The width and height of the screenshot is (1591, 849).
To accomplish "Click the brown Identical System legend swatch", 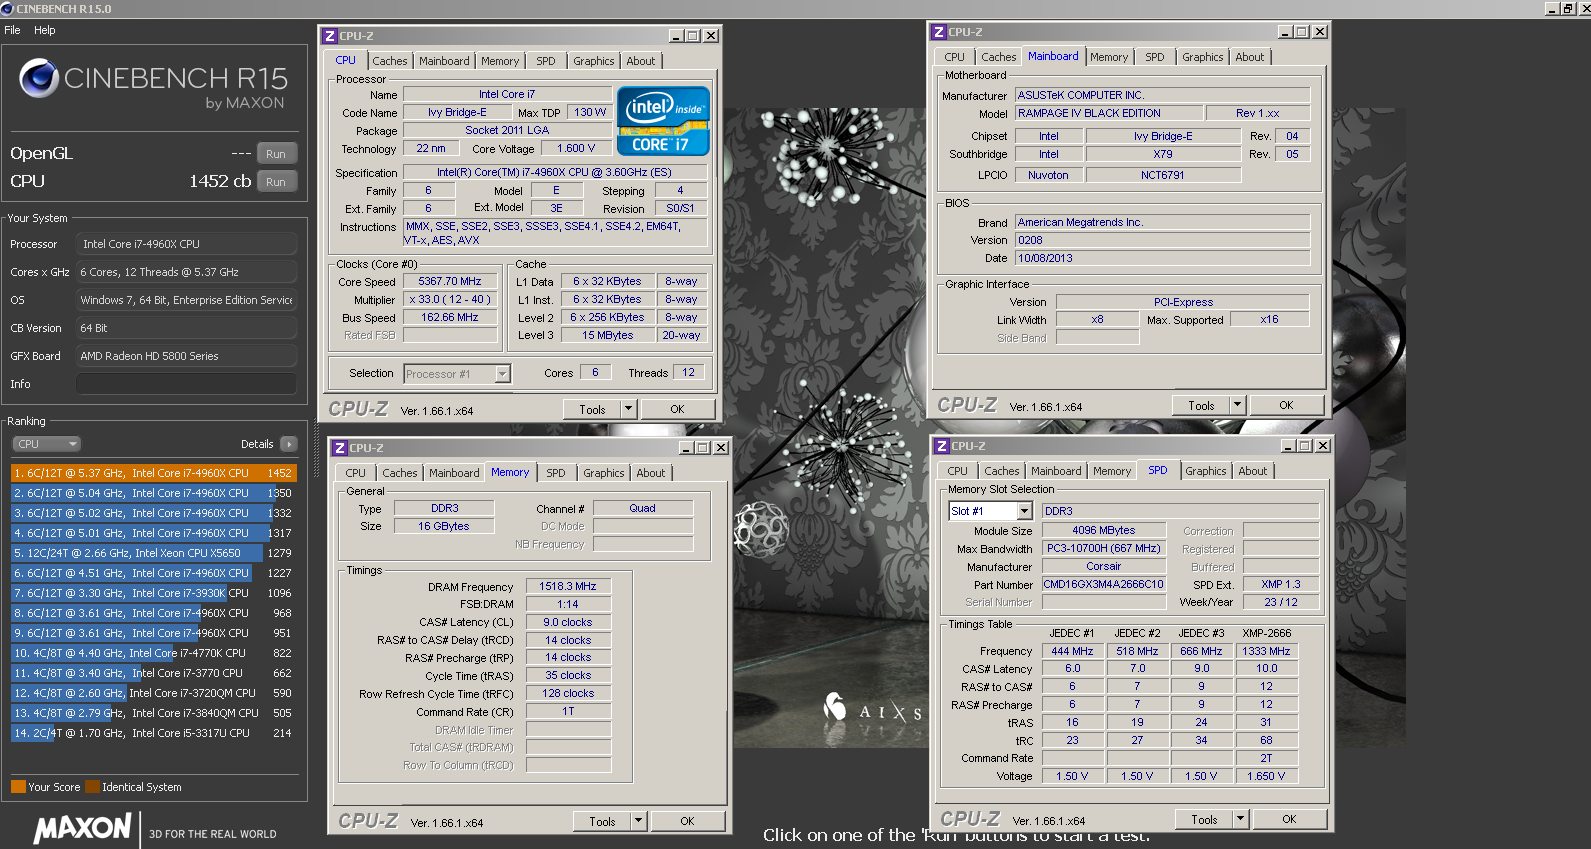I will pos(92,787).
